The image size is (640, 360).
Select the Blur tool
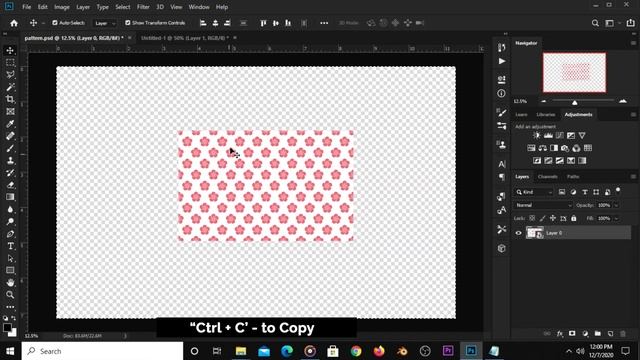point(10,209)
